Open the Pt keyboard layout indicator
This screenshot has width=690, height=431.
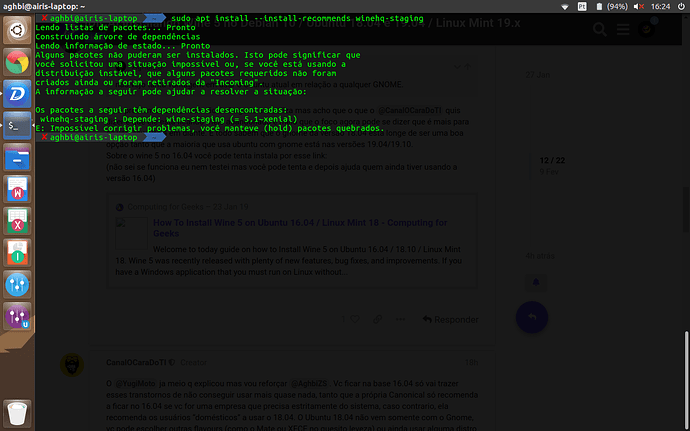pyautogui.click(x=582, y=7)
